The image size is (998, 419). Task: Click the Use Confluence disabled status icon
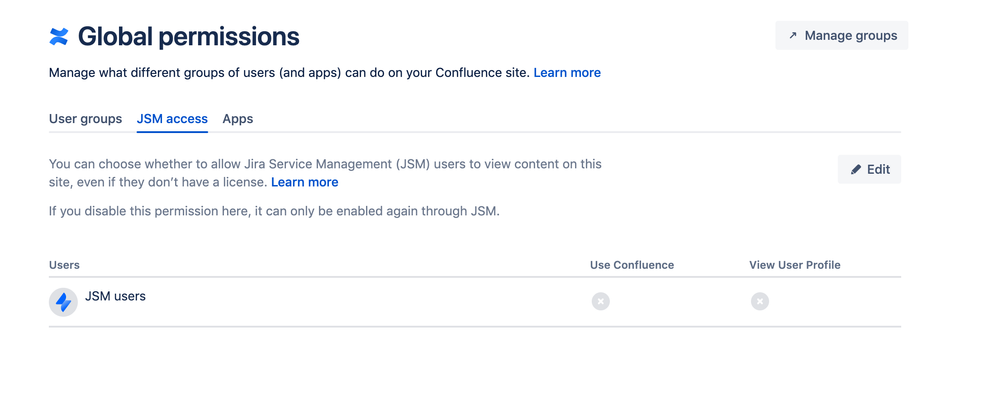pyautogui.click(x=600, y=301)
